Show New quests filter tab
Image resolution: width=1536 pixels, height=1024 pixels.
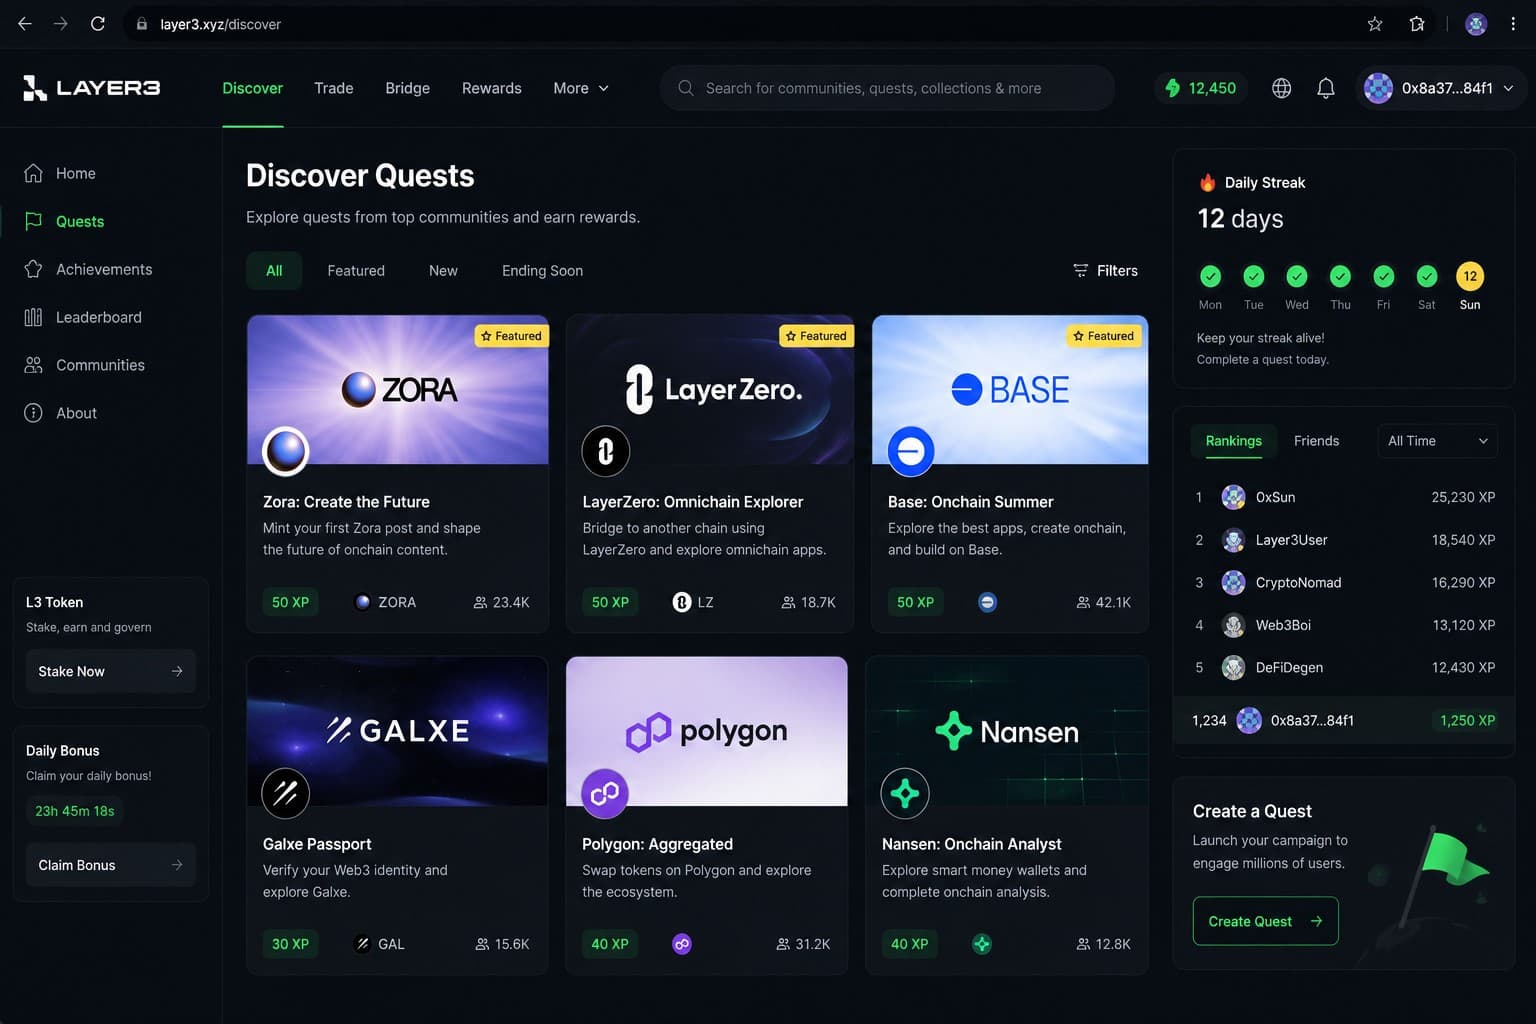[443, 271]
